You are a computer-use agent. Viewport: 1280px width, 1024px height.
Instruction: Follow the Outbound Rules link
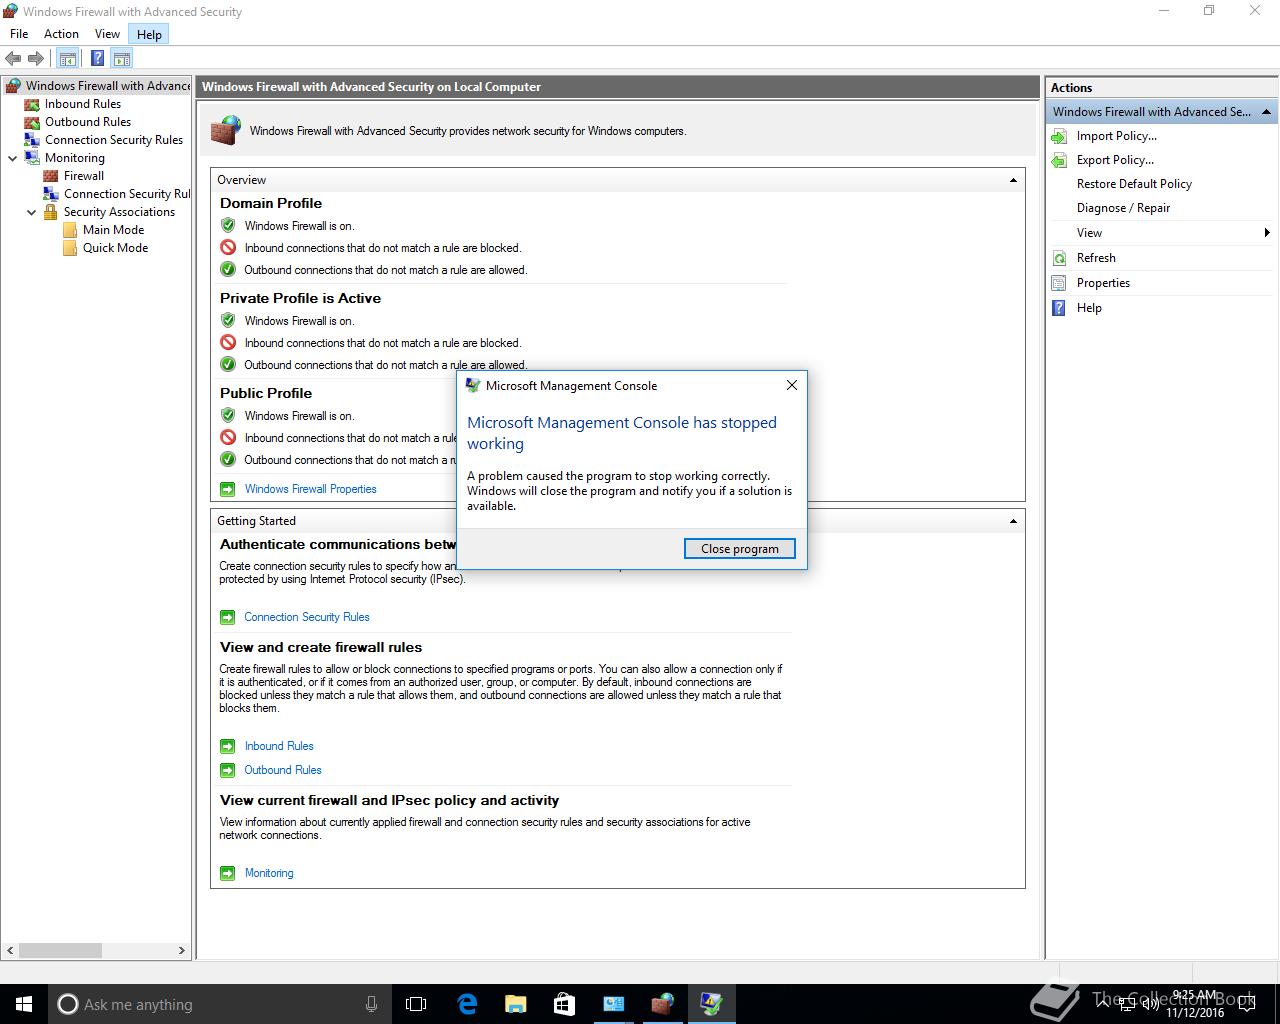click(283, 770)
